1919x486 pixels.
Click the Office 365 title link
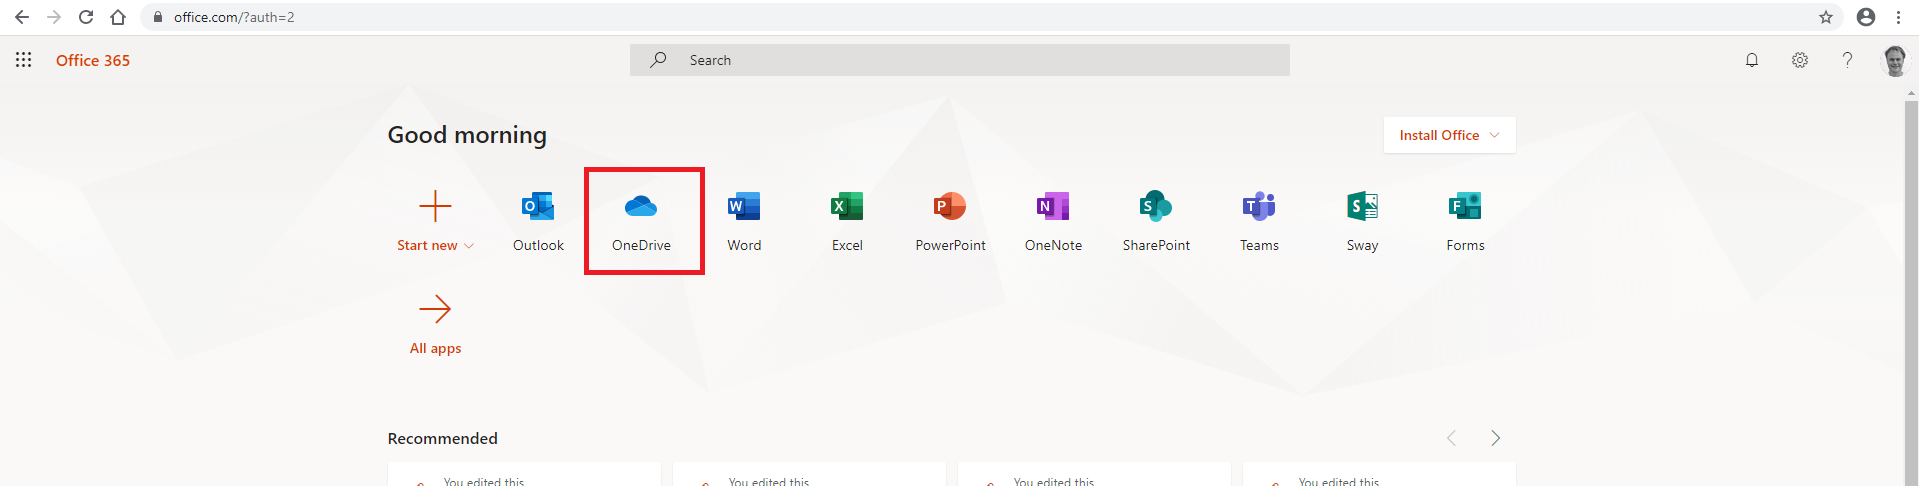click(93, 60)
